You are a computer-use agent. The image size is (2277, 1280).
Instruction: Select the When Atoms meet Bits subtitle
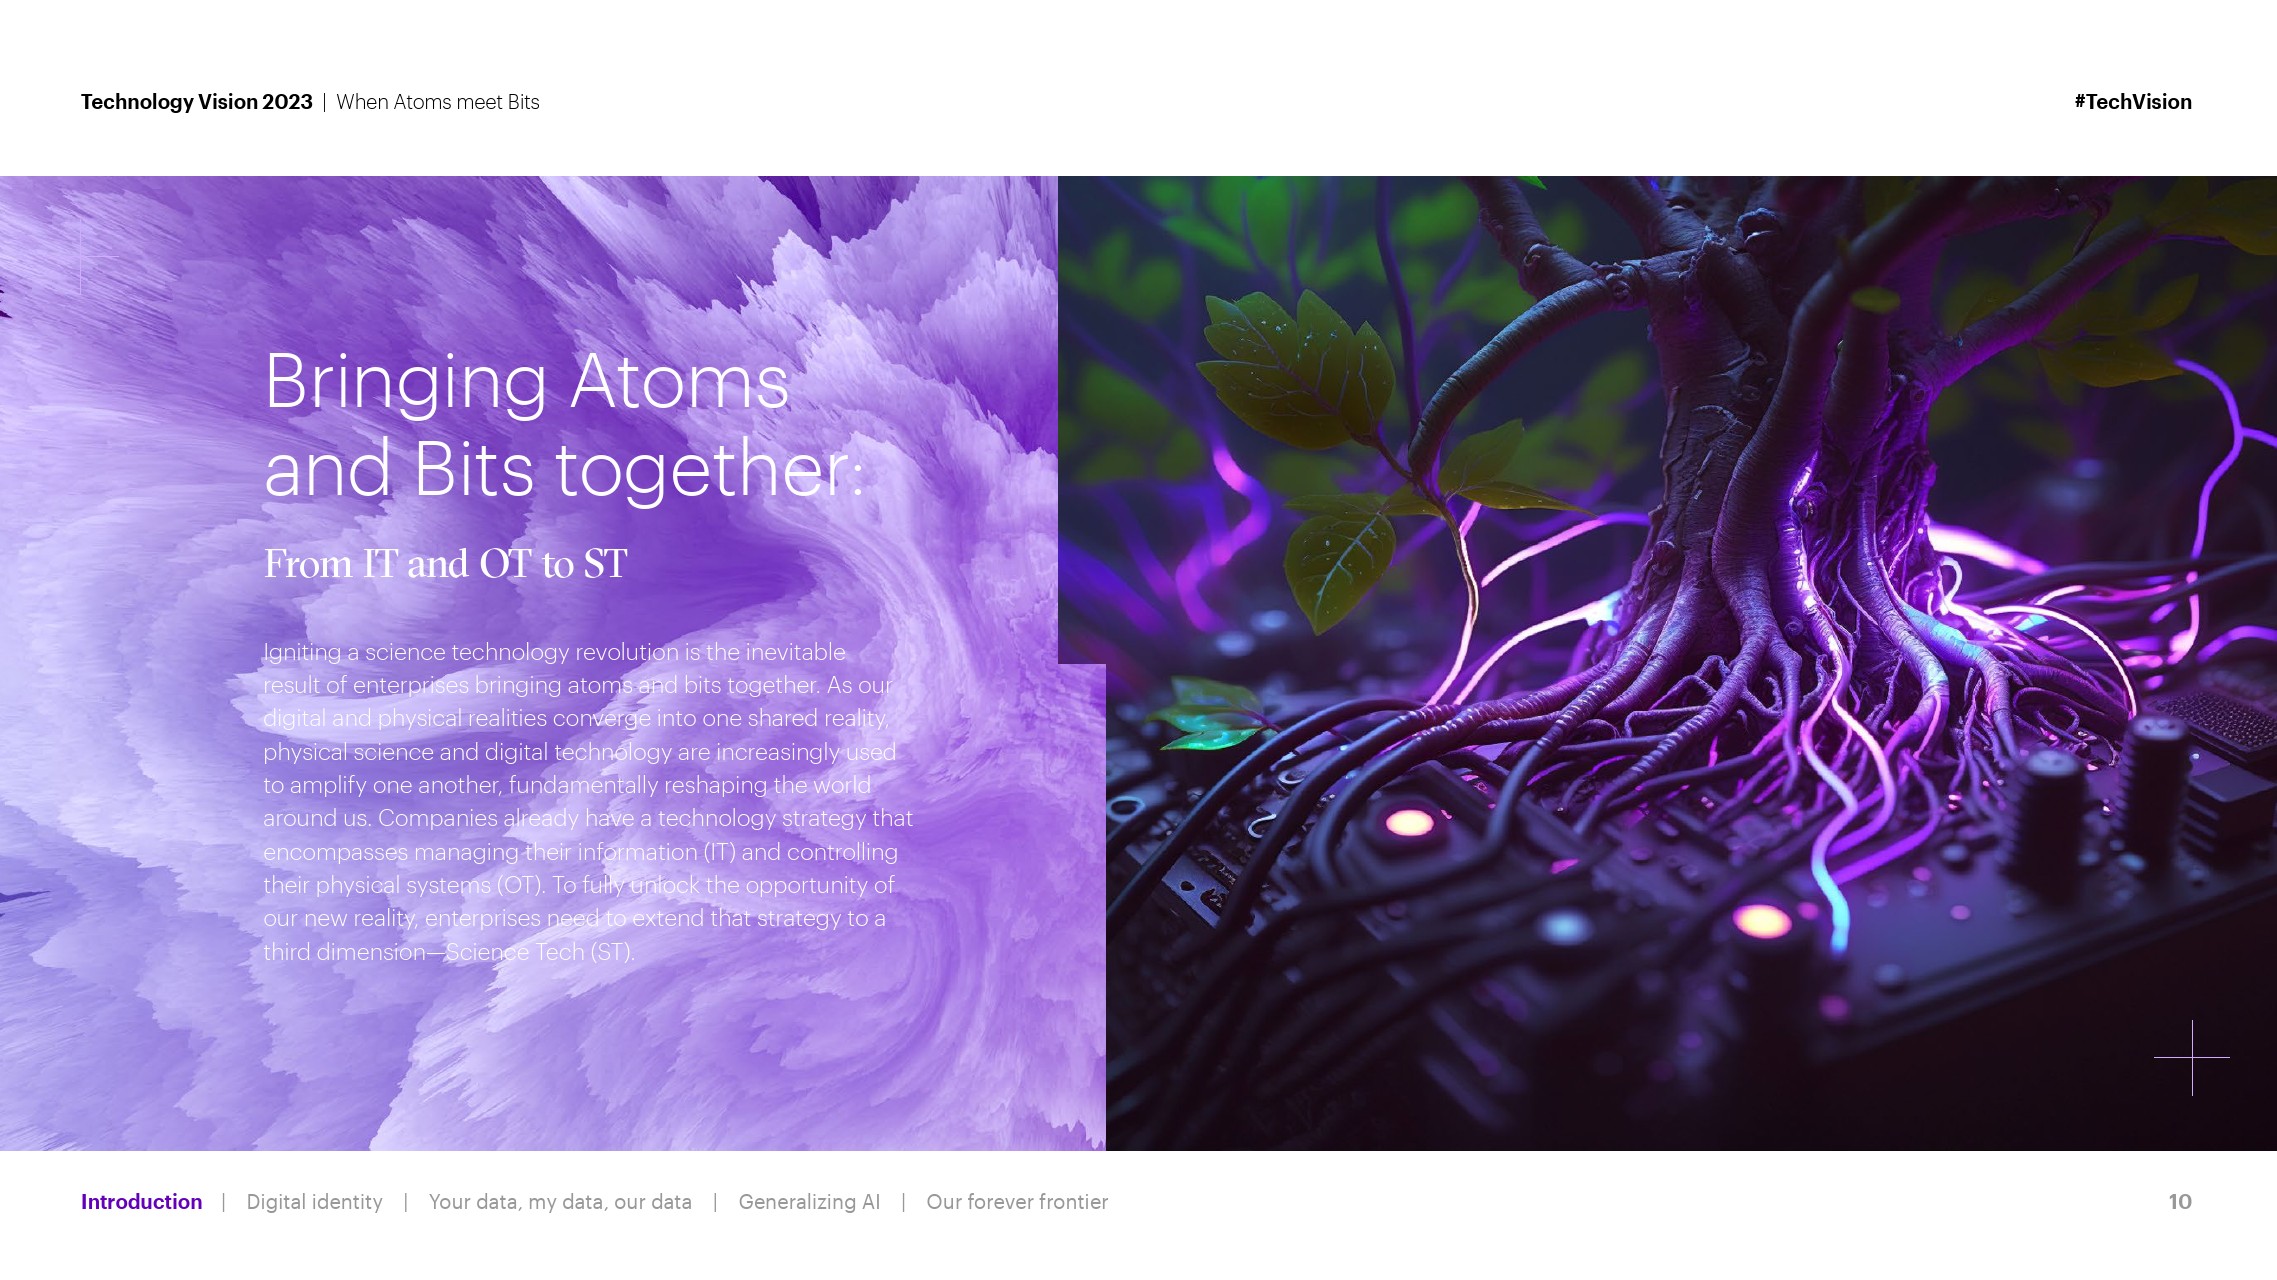438,102
